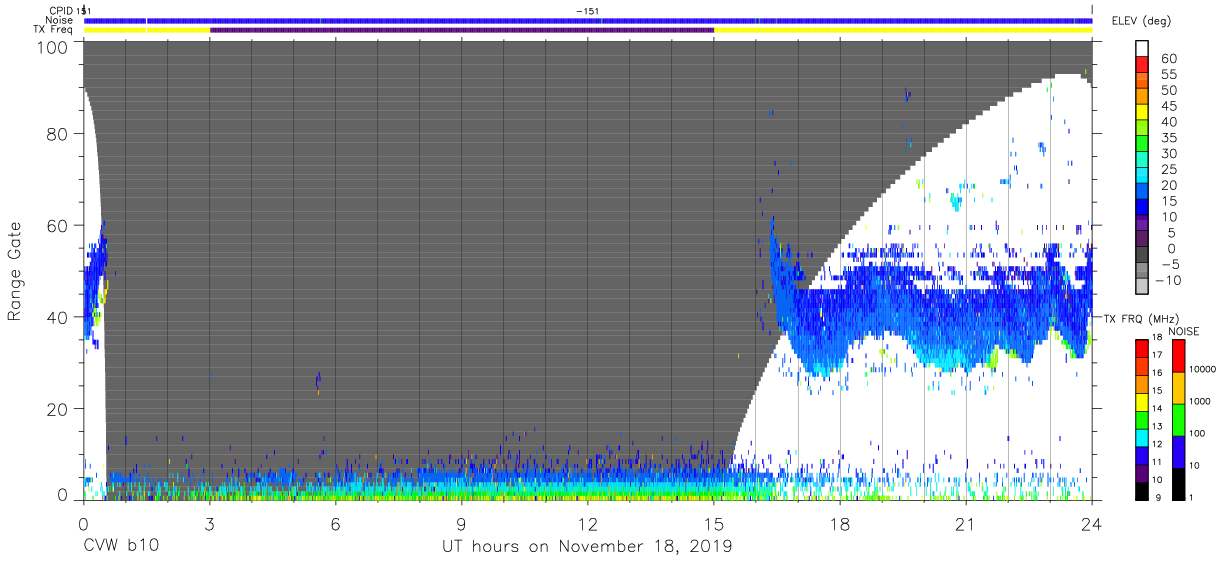Viewport: 1228px width, 567px height.
Task: Select the yellow 40–45 segment of the ELEV colorbar
Action: pyautogui.click(x=1144, y=113)
